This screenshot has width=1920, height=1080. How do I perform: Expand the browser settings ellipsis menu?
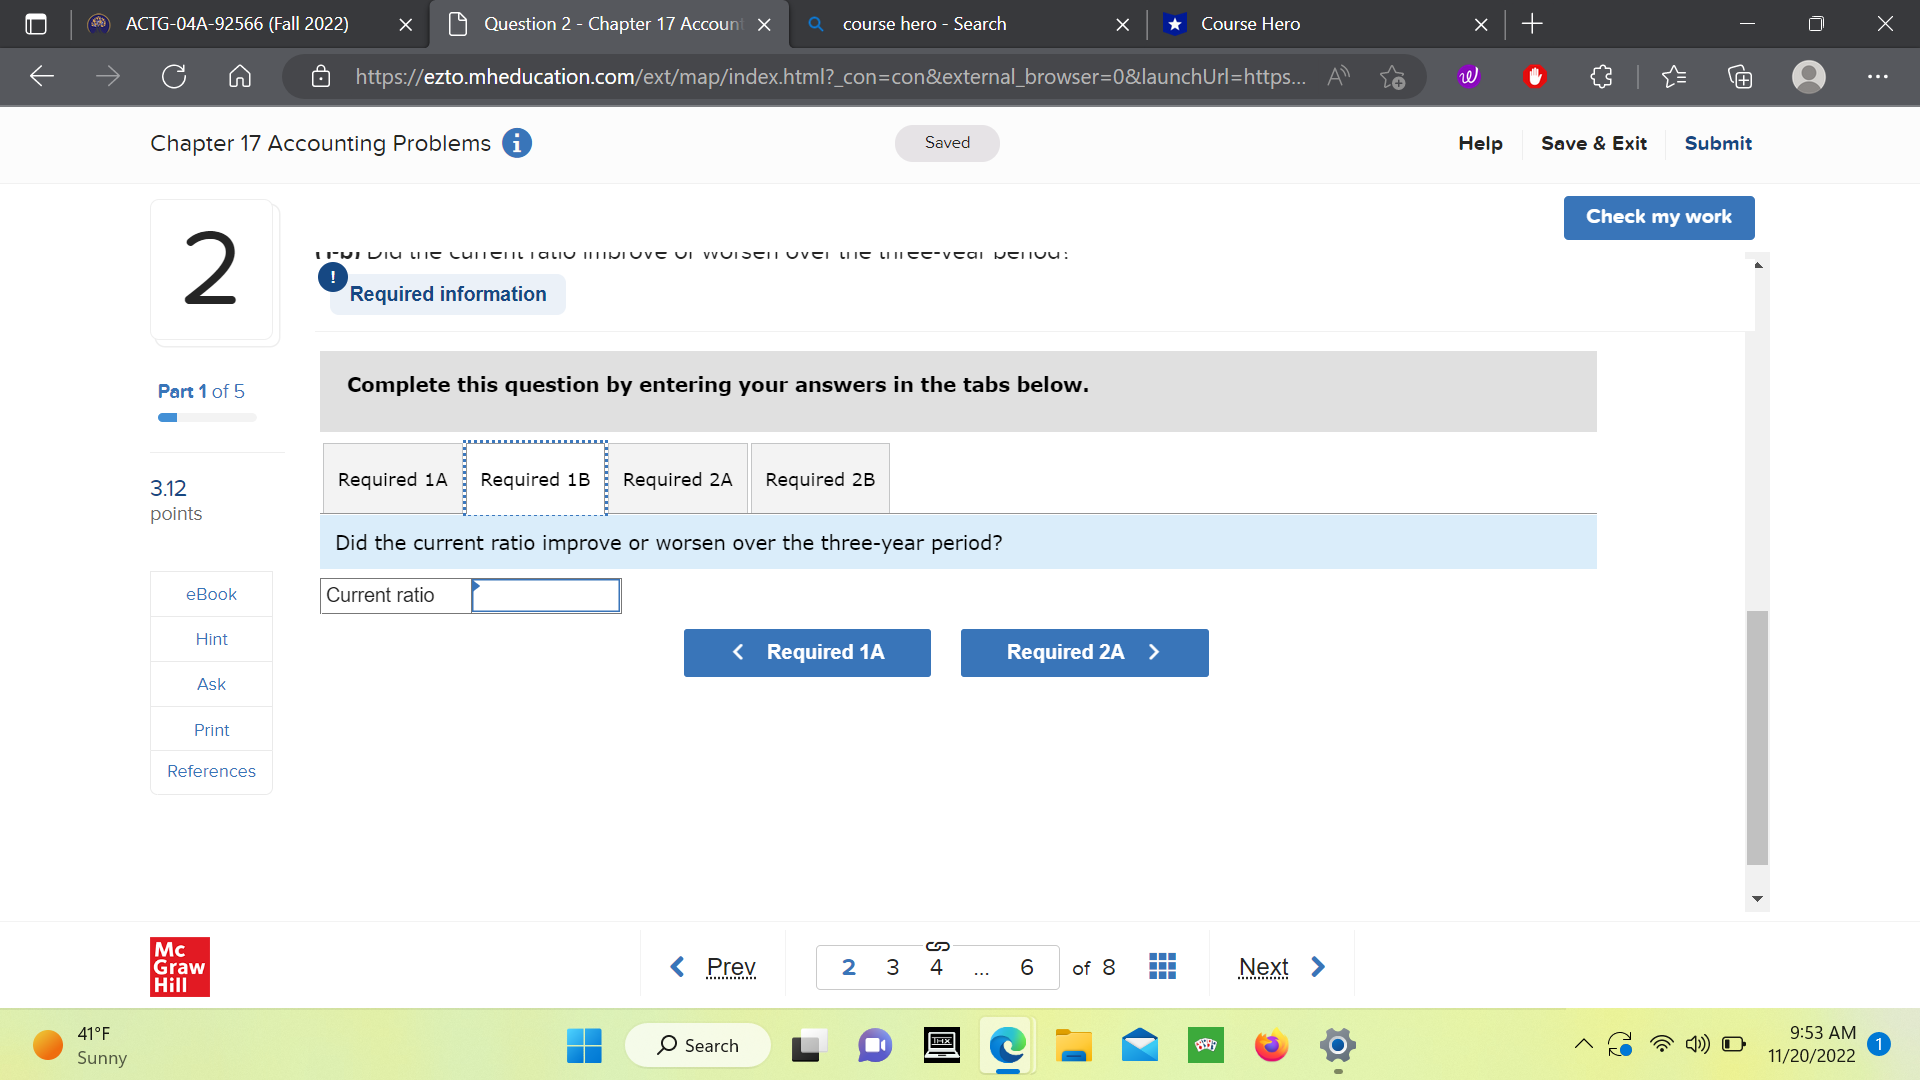click(x=1878, y=76)
